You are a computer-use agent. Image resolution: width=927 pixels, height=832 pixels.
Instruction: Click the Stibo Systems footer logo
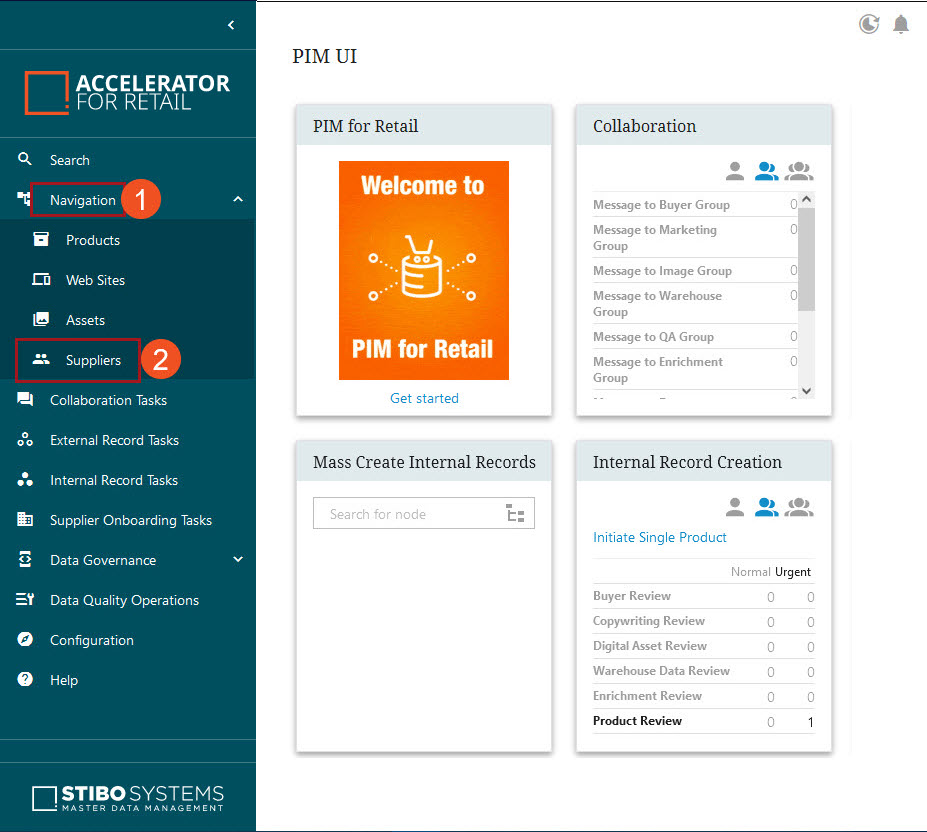pyautogui.click(x=128, y=798)
